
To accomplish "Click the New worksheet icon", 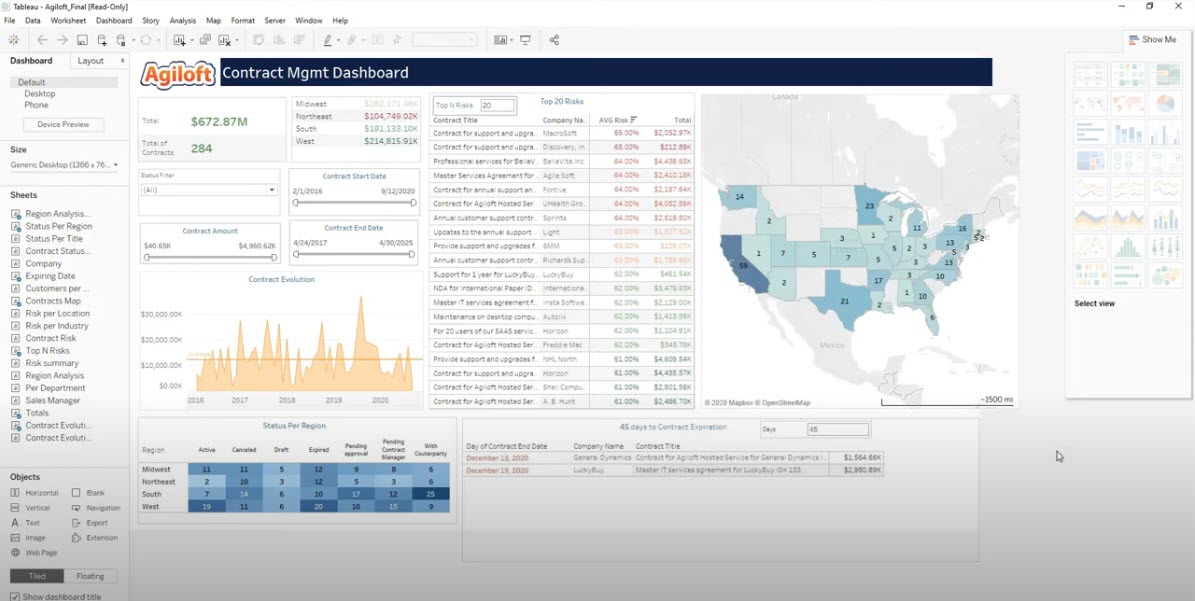I will tap(180, 40).
